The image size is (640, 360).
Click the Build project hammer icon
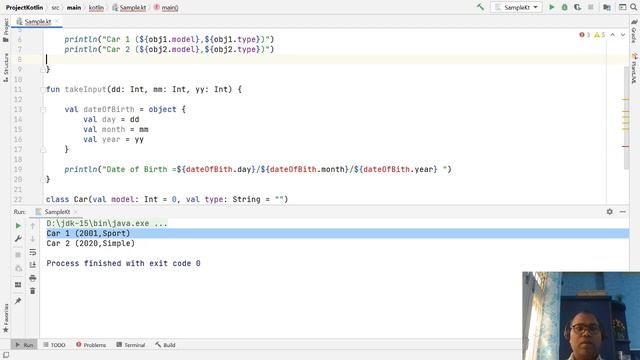pos(480,7)
